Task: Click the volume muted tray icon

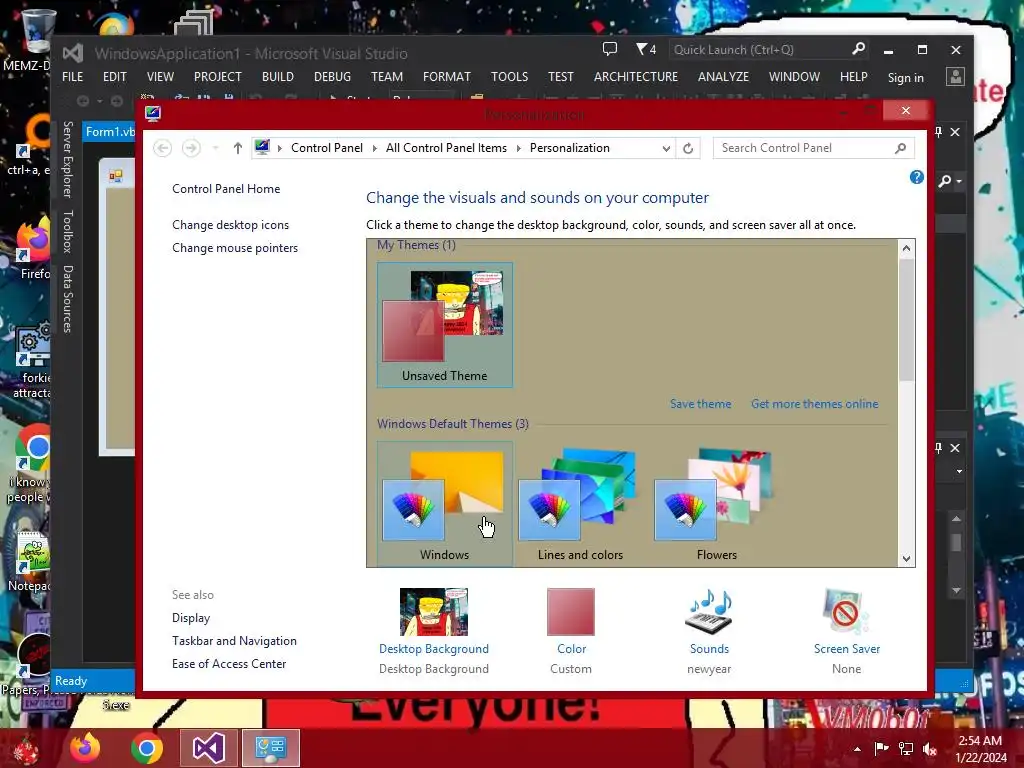Action: tap(930, 749)
